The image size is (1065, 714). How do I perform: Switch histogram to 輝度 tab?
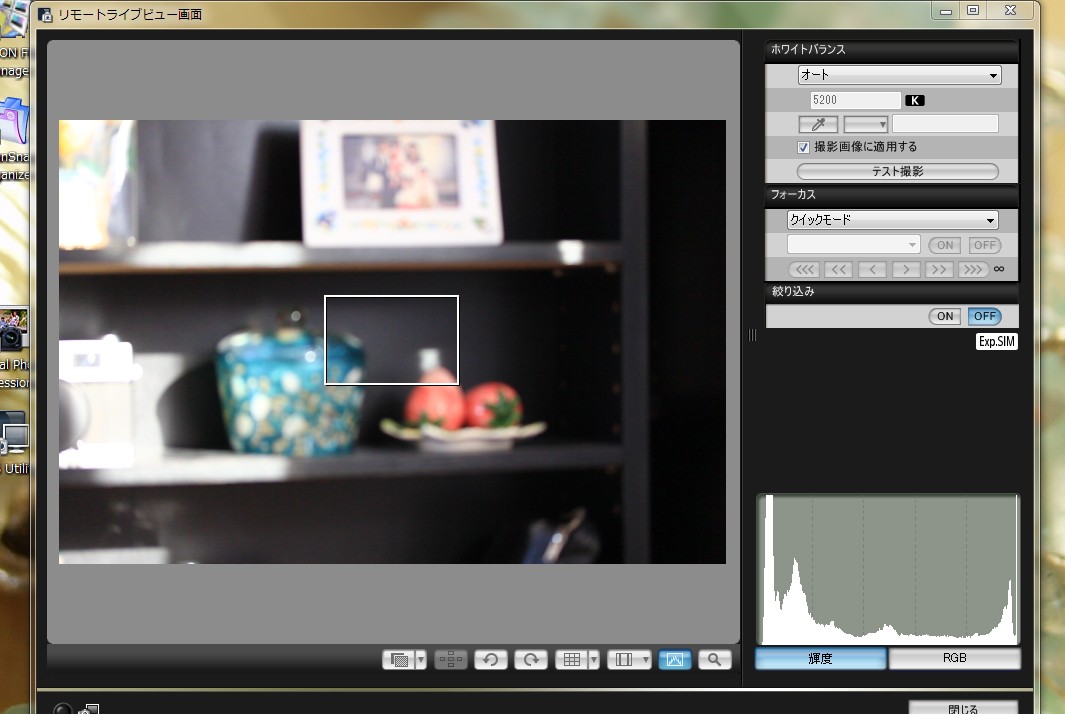[820, 658]
